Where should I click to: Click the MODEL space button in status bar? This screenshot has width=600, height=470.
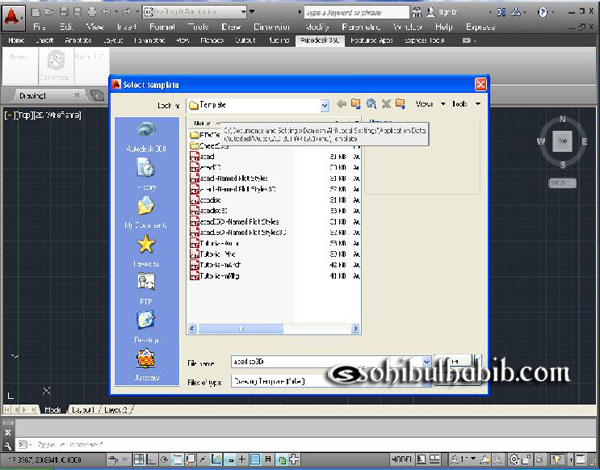point(401,459)
